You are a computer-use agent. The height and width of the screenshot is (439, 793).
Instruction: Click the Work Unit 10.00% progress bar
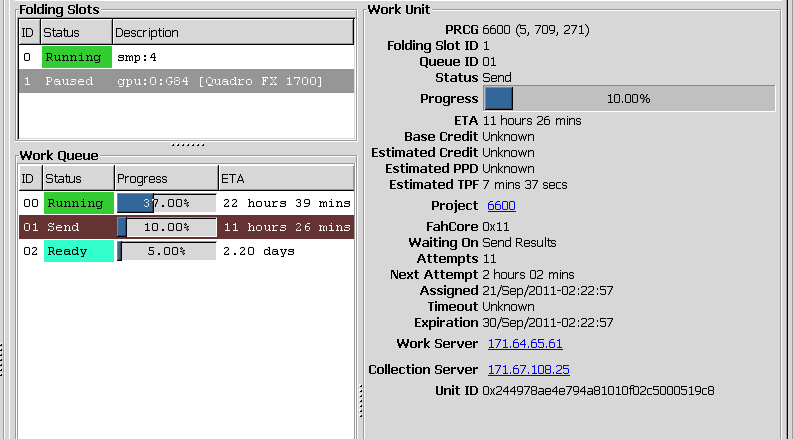(629, 99)
